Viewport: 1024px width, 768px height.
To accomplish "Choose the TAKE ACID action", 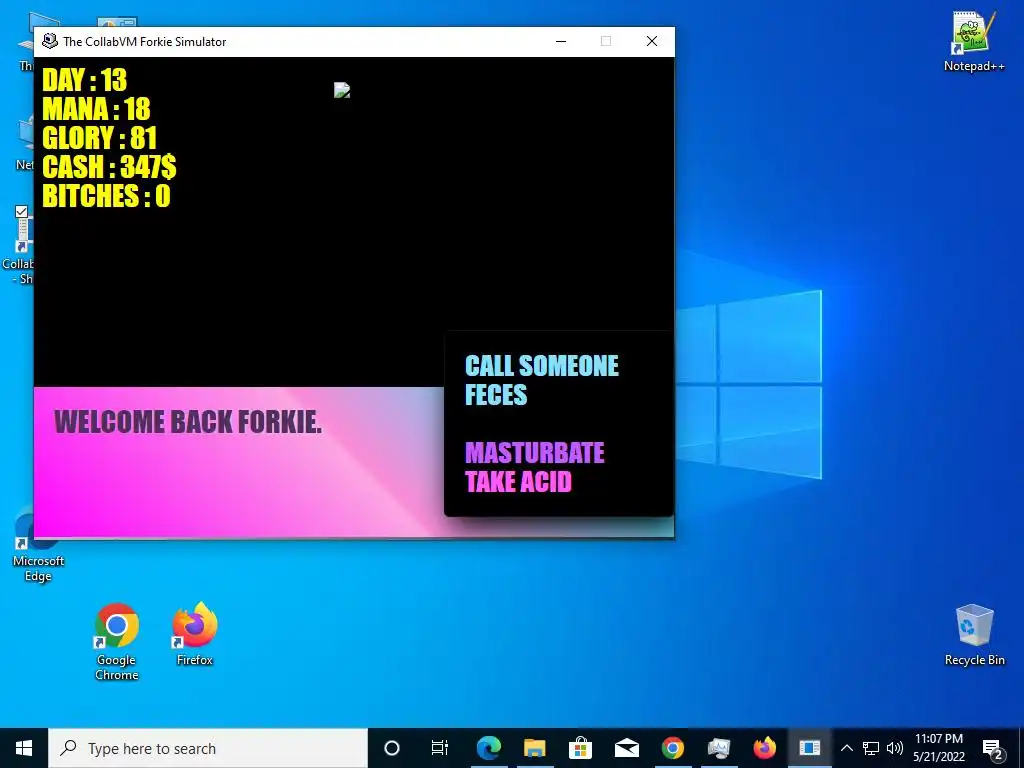I will (519, 482).
